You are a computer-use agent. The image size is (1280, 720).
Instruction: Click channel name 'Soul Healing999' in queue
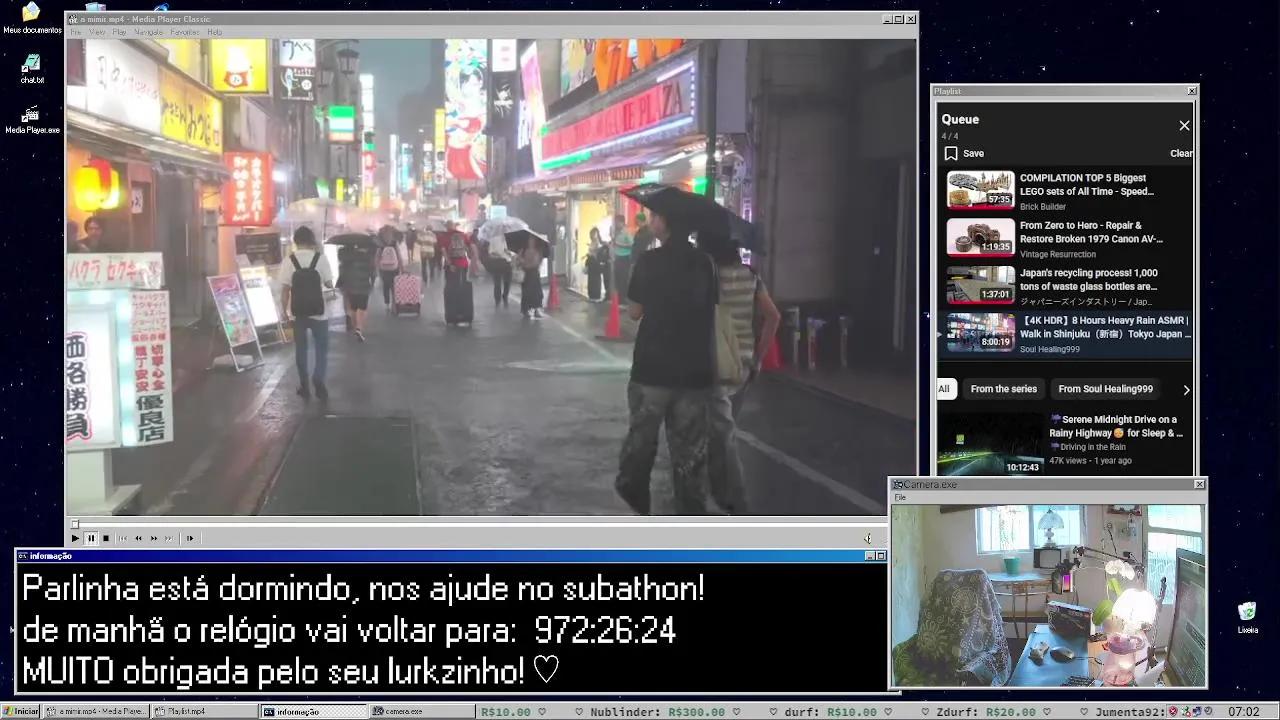click(x=1050, y=349)
